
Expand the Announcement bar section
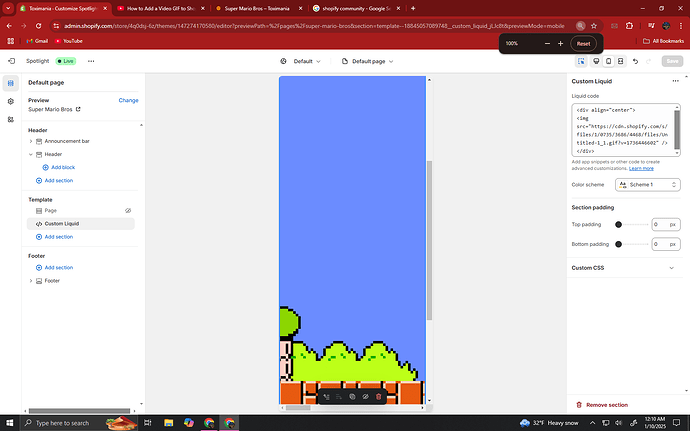31,141
